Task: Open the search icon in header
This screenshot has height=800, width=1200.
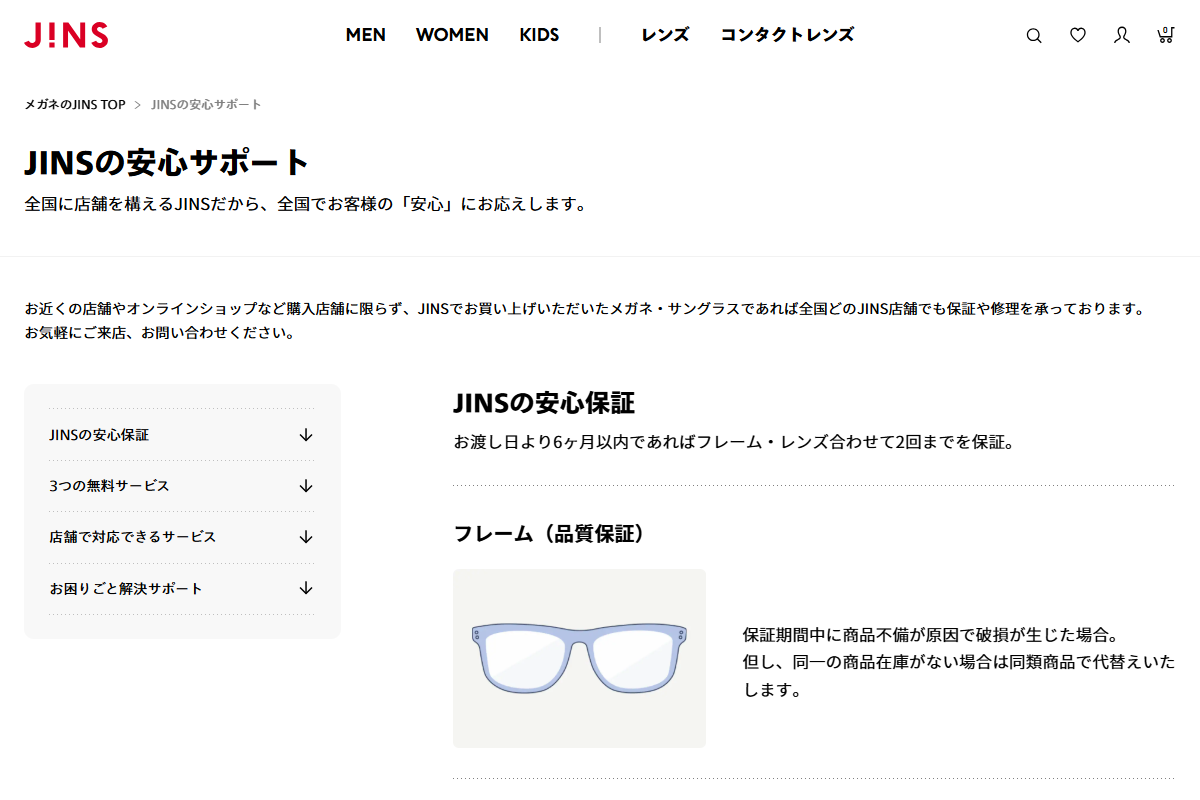Action: tap(1034, 36)
